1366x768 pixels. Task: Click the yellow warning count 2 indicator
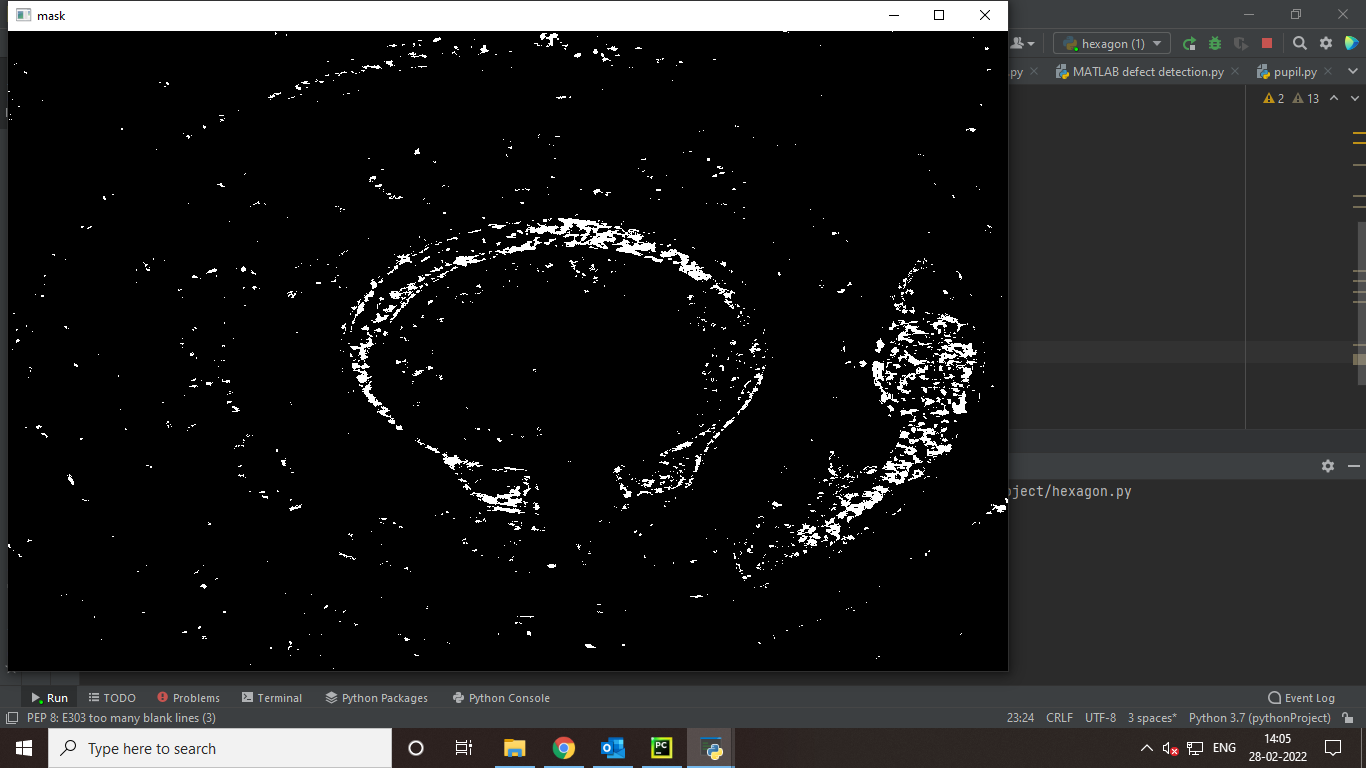click(x=1274, y=98)
